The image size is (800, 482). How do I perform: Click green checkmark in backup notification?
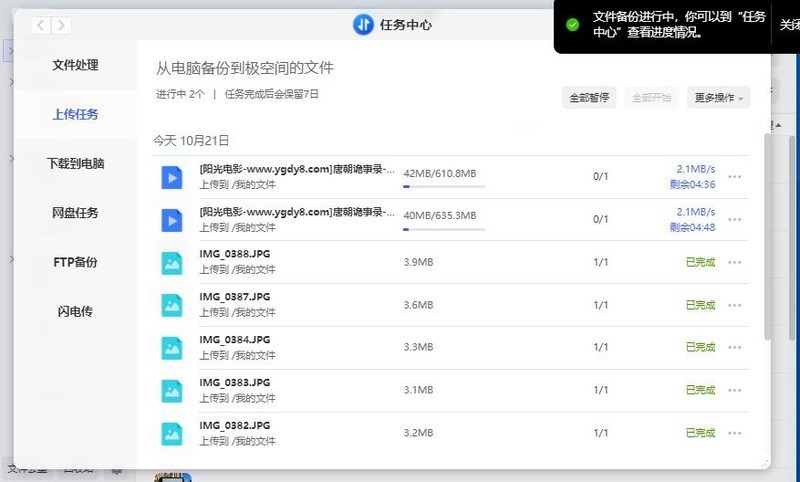[572, 24]
